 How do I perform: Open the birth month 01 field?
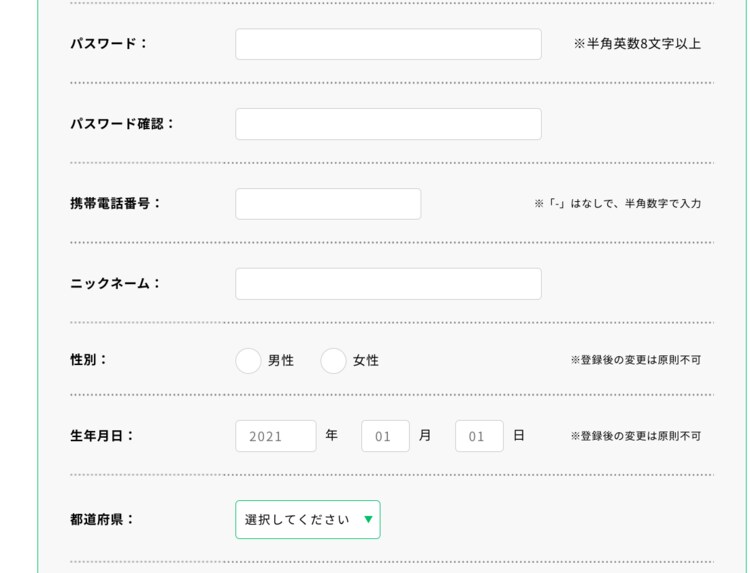point(386,436)
